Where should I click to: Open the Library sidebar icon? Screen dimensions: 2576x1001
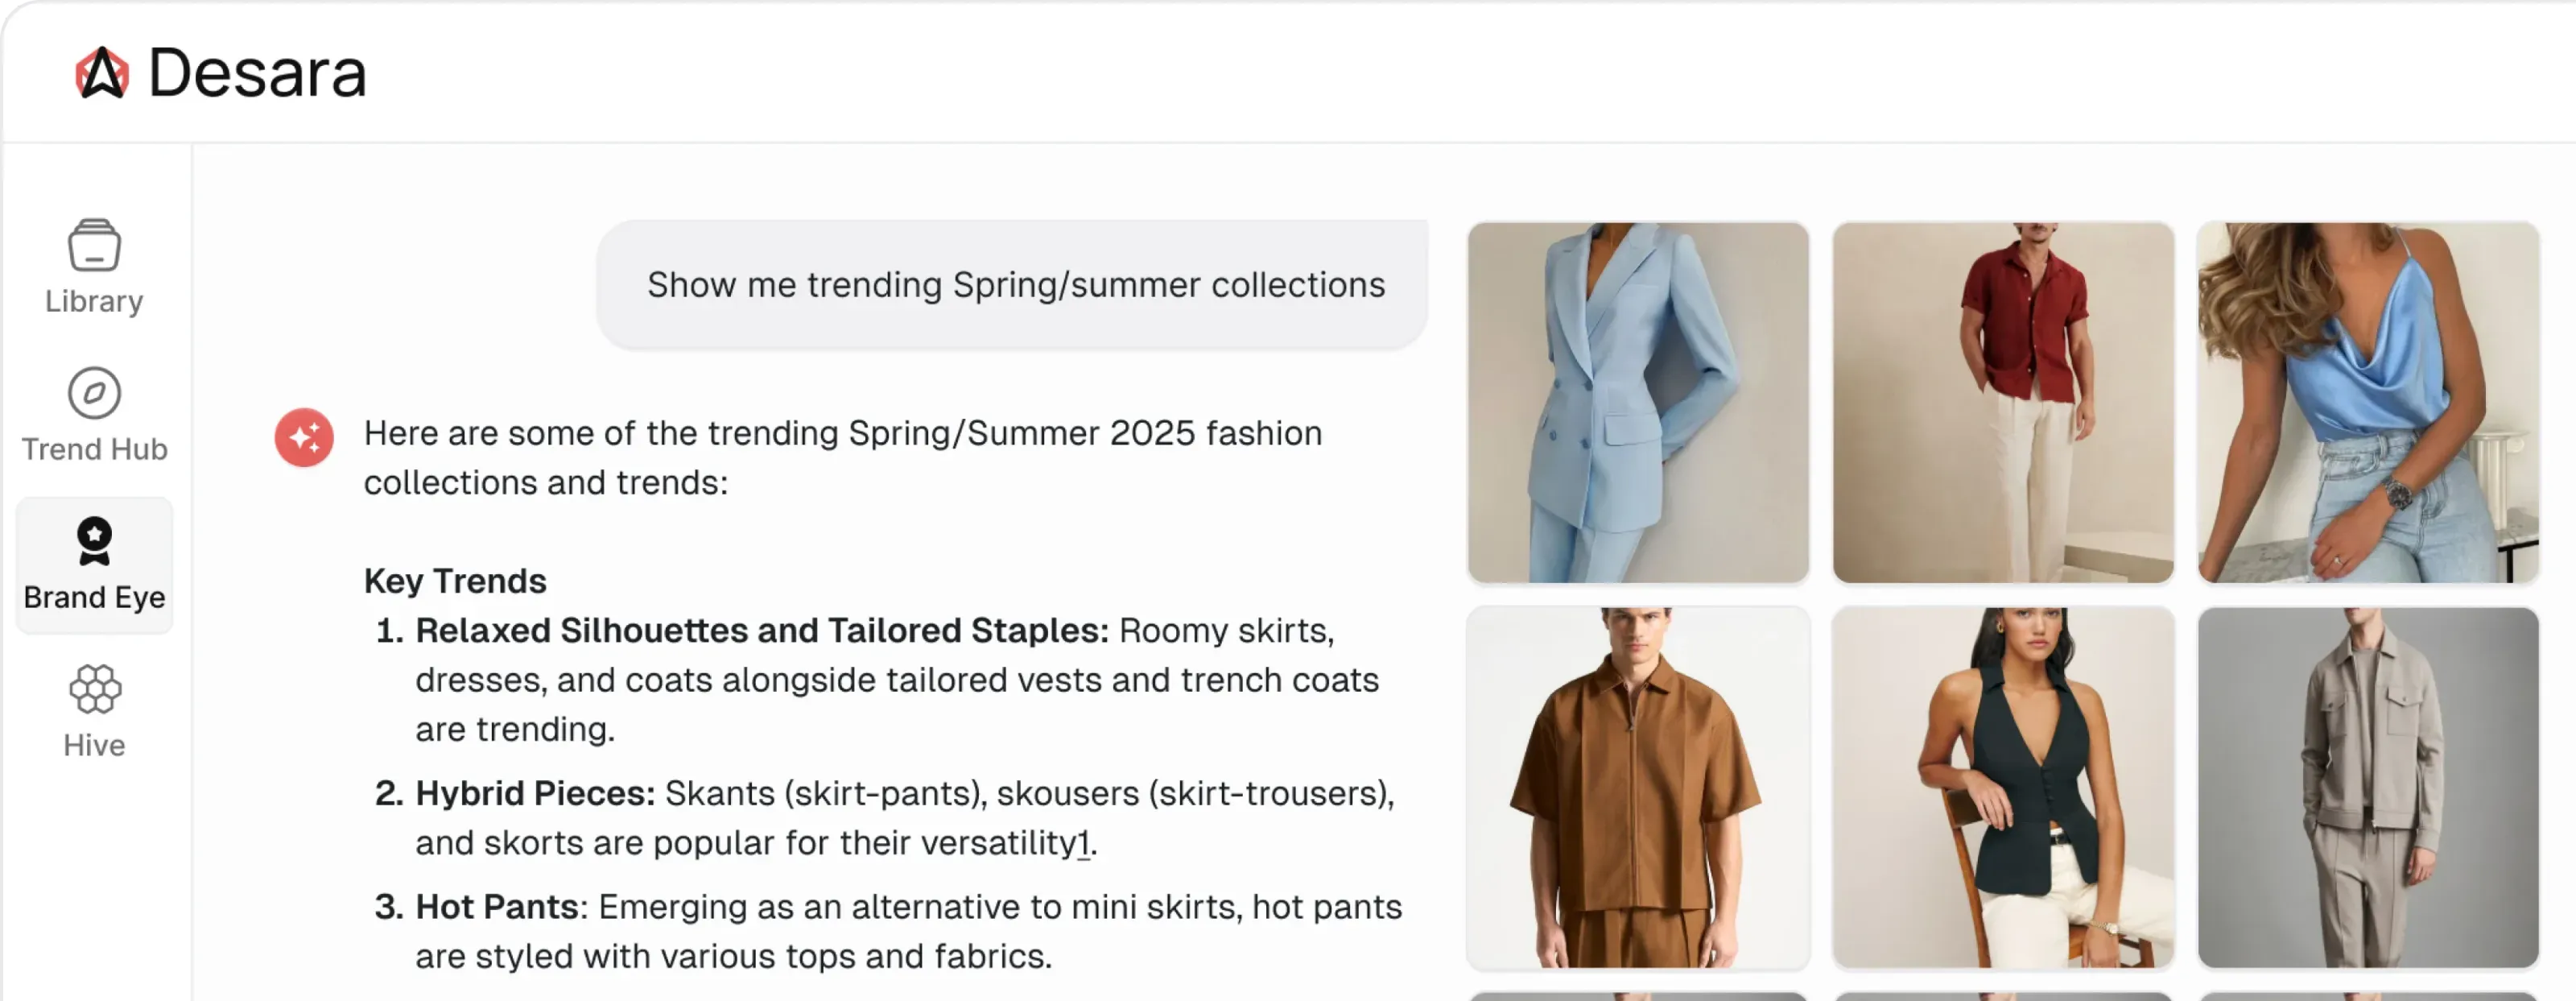pyautogui.click(x=94, y=245)
